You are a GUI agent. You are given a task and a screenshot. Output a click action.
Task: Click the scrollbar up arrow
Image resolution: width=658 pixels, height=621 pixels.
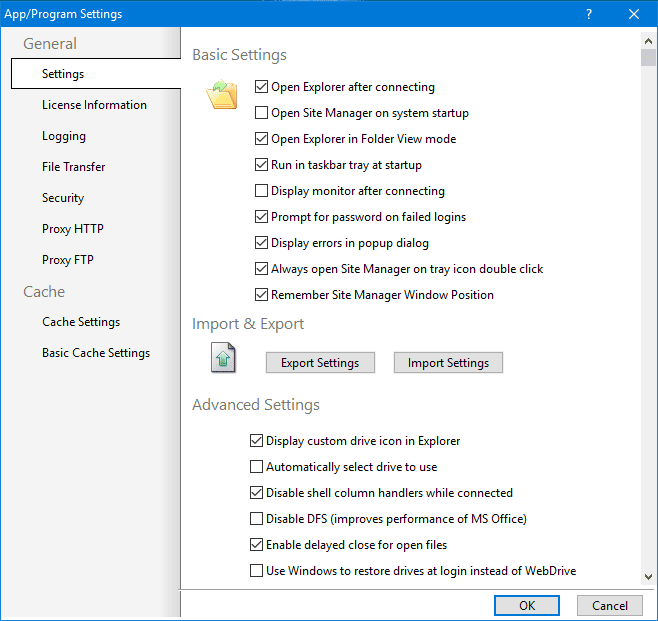point(648,41)
